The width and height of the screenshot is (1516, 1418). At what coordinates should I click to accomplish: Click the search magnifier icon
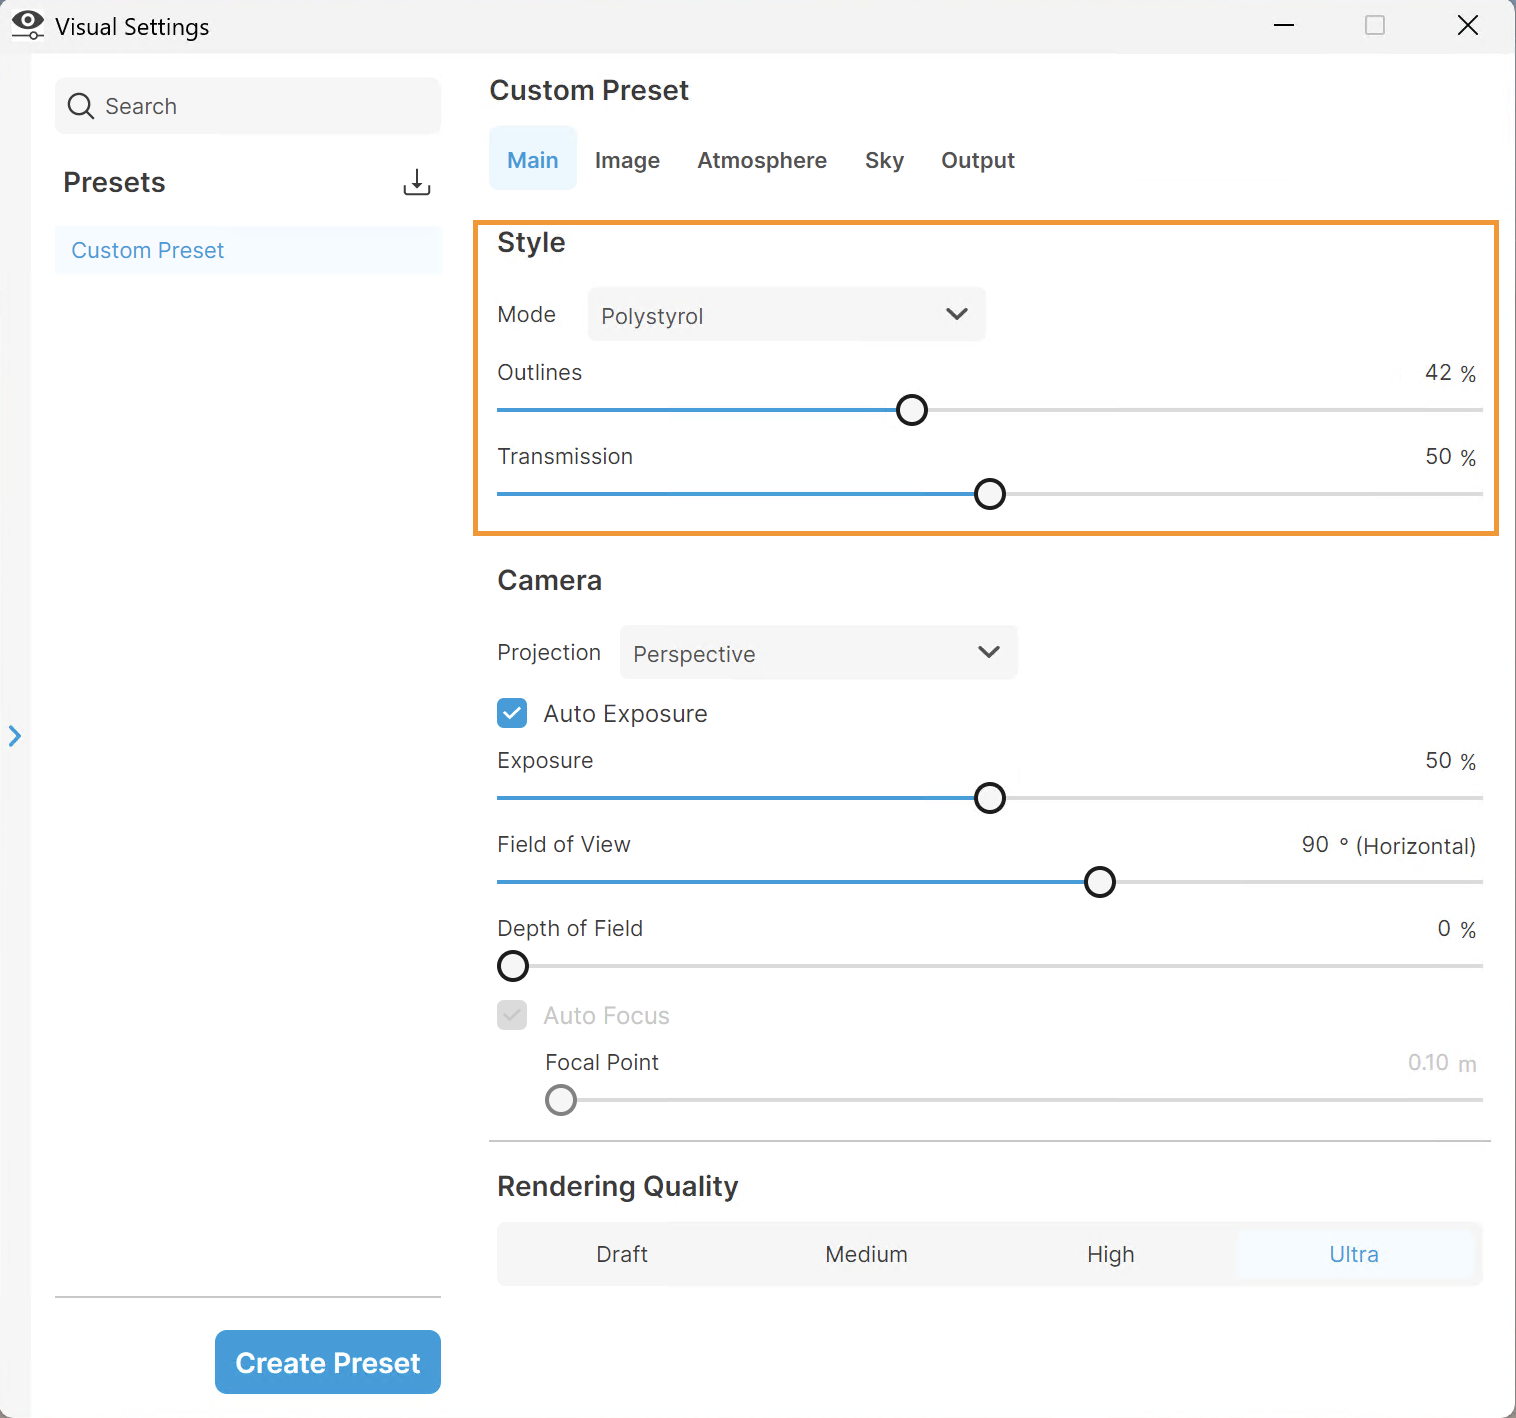click(81, 106)
